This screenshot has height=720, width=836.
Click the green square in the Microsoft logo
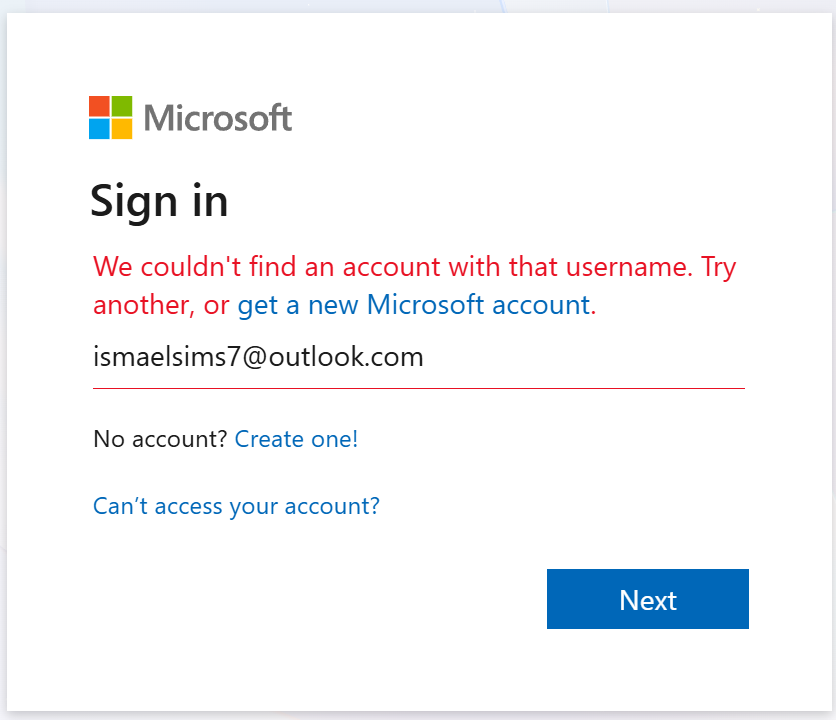click(122, 106)
